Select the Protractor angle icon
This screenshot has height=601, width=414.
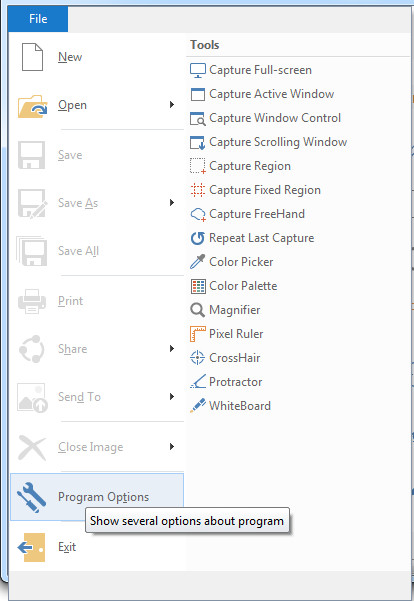pos(198,382)
